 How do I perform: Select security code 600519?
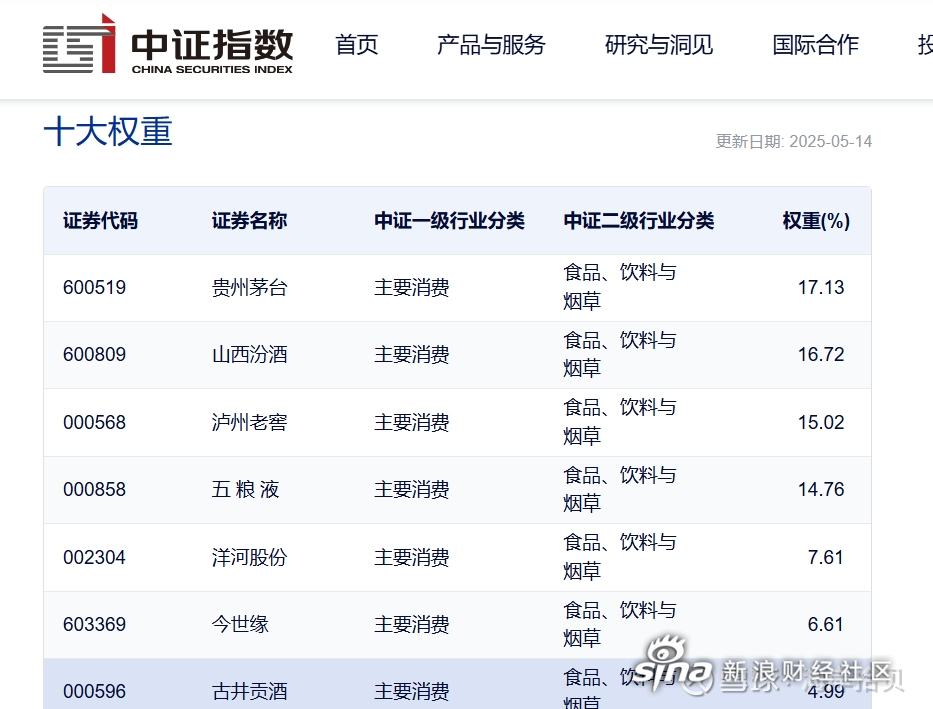coord(95,288)
